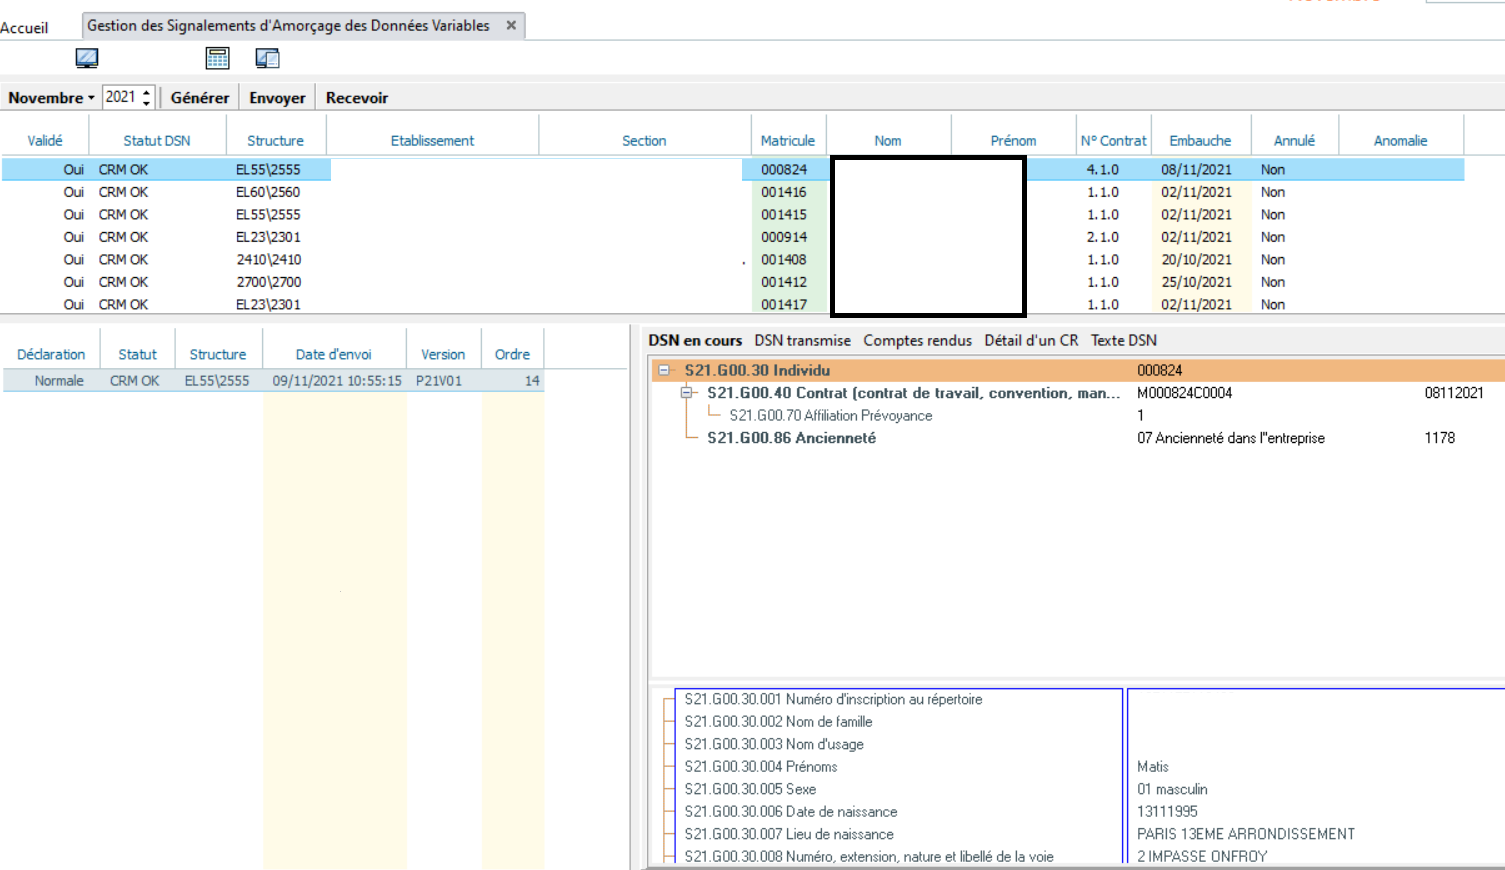The height and width of the screenshot is (870, 1505).
Task: Open the DSN en cours tab
Action: [695, 340]
